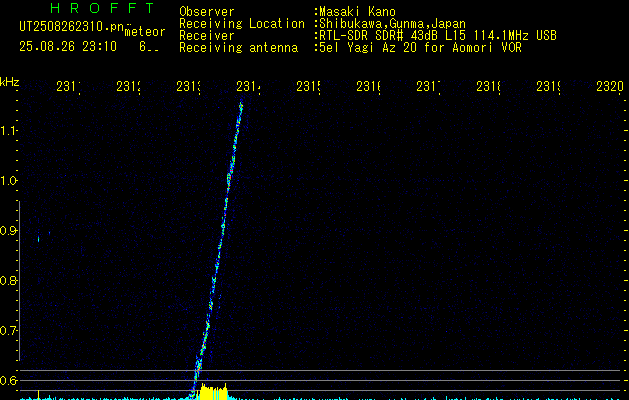
Task: Select the observer name Masaki Kano
Action: [x=357, y=12]
